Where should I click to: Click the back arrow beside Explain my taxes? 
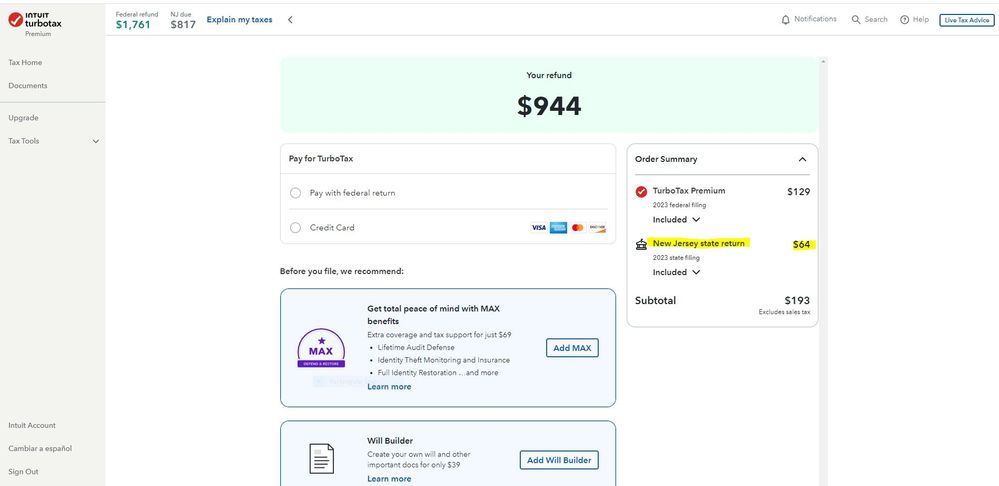tap(290, 20)
